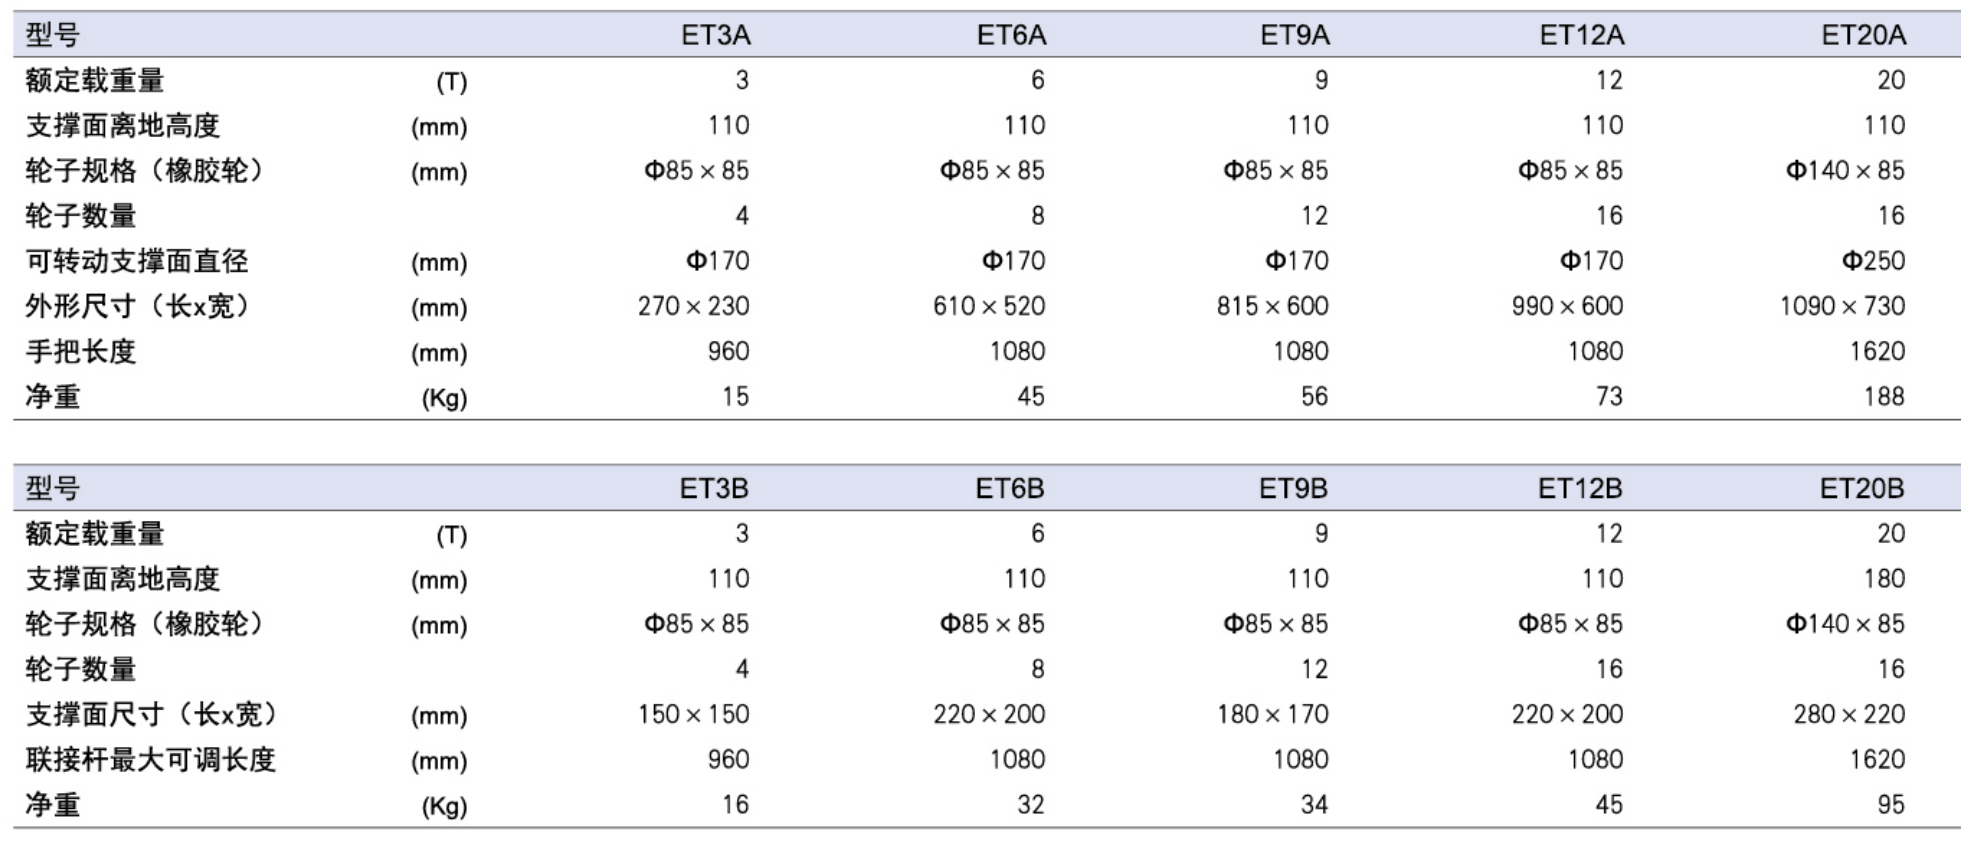
Task: Click the 可转动支撑面直径 row label
Action: click(x=137, y=261)
